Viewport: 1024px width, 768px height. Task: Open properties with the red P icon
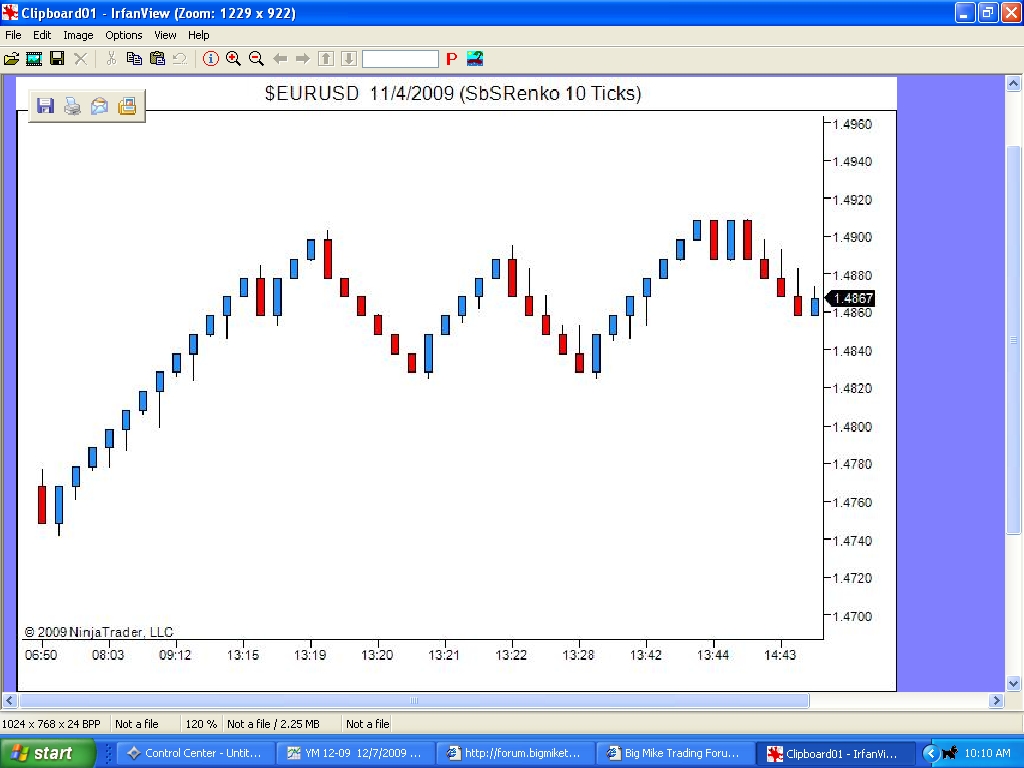point(451,59)
